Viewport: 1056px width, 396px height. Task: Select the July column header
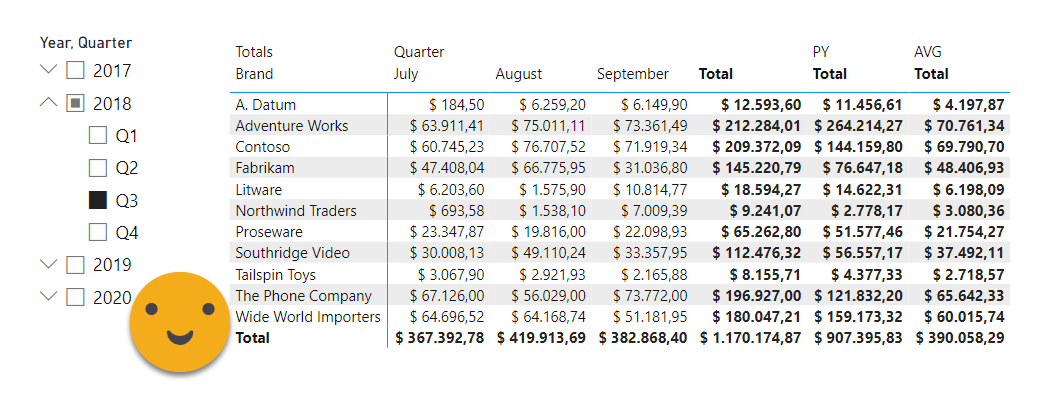(x=406, y=74)
